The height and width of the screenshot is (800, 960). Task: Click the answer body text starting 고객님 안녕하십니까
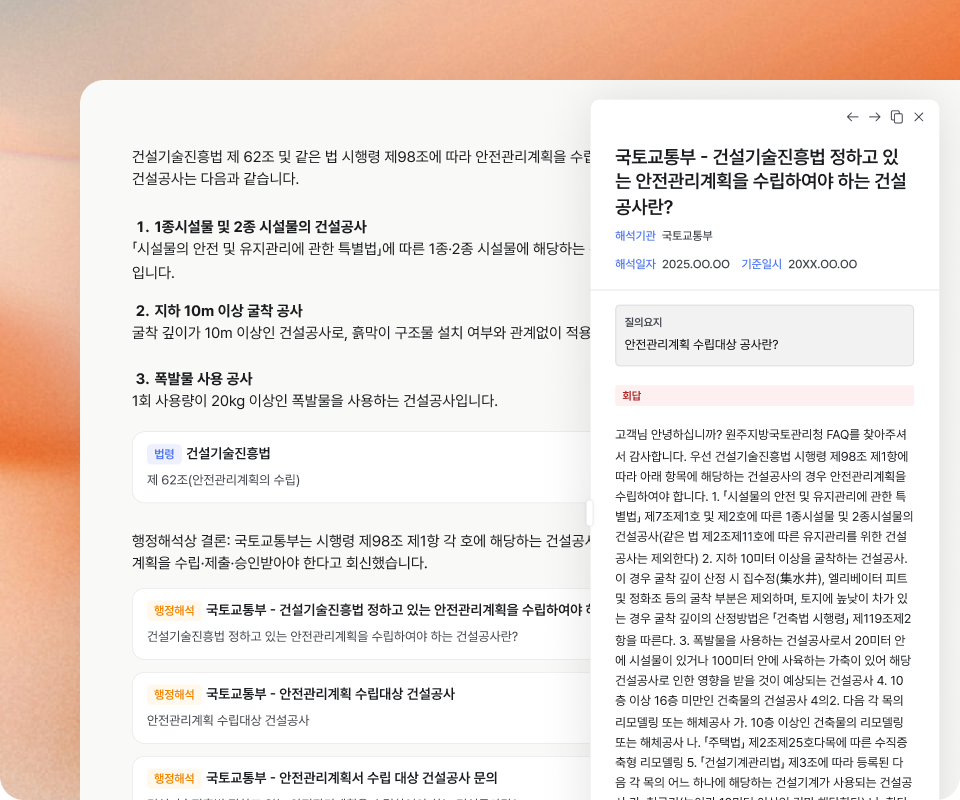pyautogui.click(x=764, y=612)
